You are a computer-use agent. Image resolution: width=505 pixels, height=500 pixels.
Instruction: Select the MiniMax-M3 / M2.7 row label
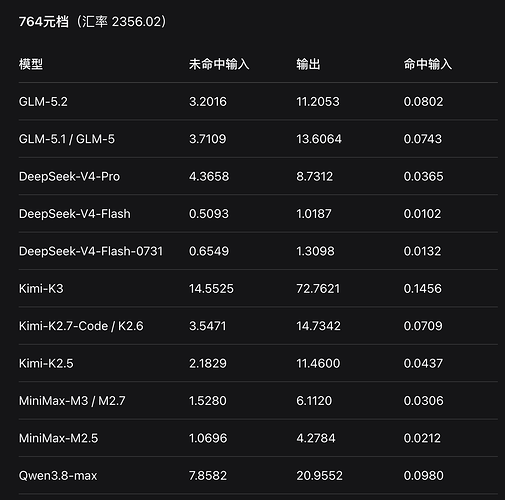point(72,401)
